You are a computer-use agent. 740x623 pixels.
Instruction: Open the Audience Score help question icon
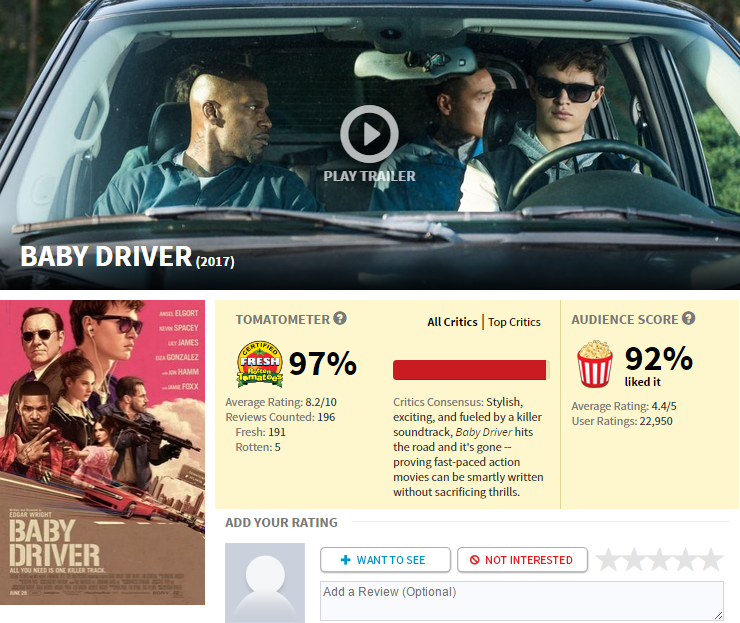click(x=689, y=319)
